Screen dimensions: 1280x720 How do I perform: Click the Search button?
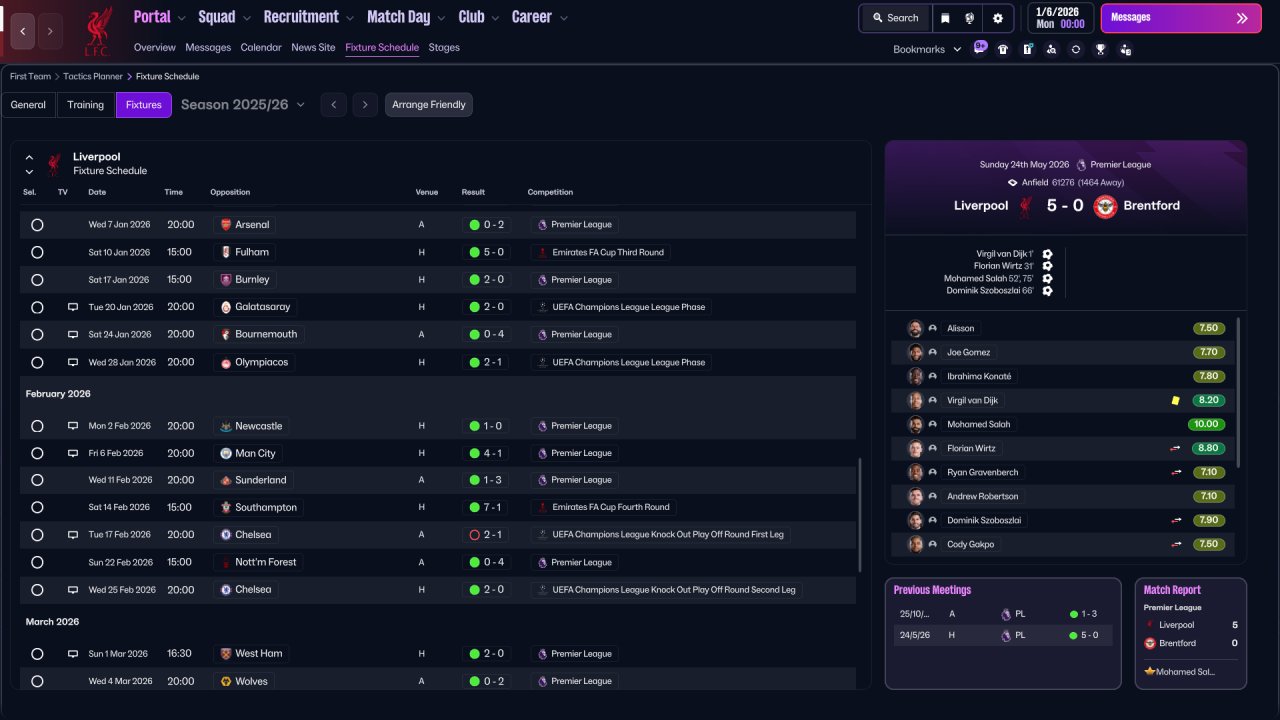tap(895, 18)
